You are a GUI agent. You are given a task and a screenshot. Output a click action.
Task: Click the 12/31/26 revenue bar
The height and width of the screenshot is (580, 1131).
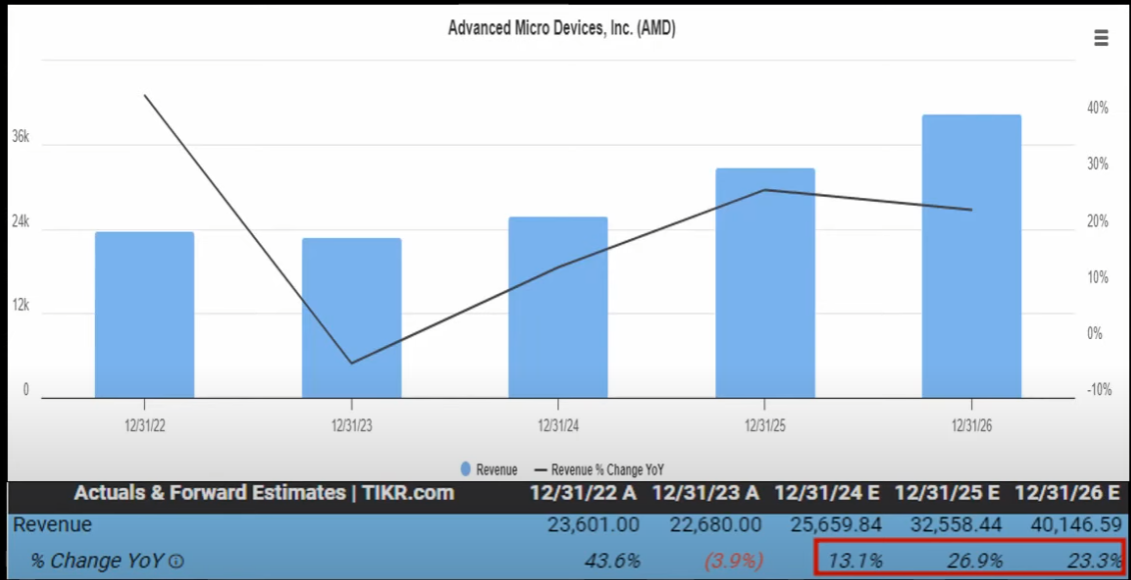971,256
